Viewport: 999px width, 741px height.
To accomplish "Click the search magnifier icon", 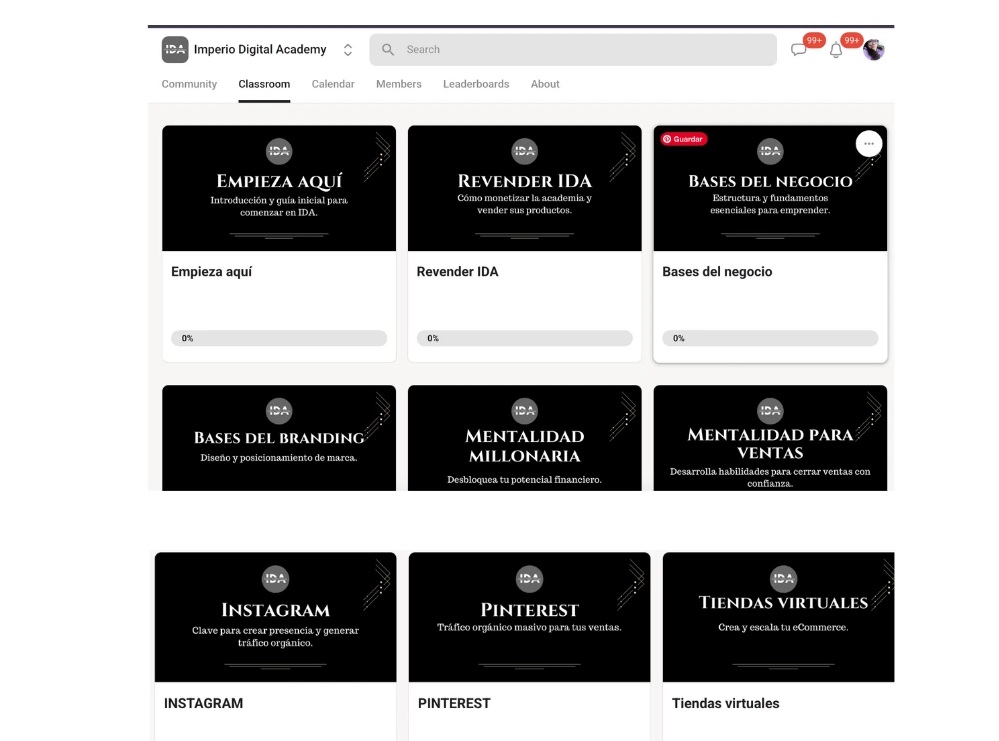I will pos(388,50).
